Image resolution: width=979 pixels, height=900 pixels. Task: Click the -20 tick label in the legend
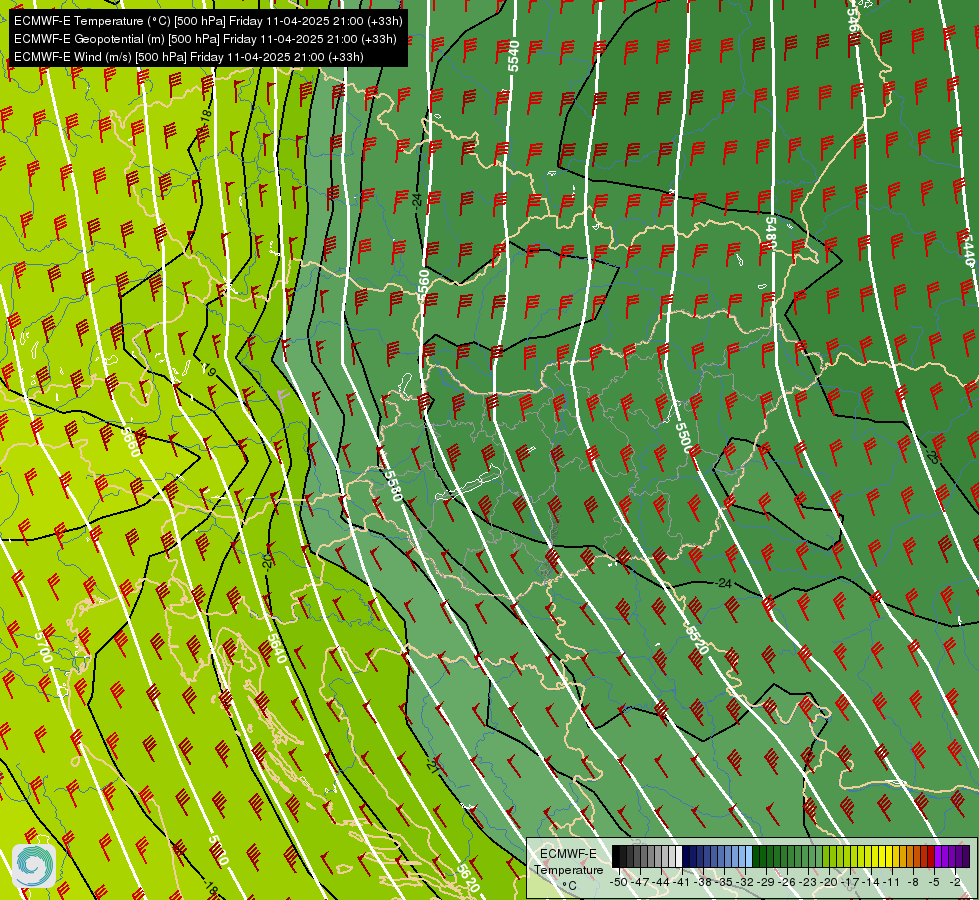click(829, 882)
